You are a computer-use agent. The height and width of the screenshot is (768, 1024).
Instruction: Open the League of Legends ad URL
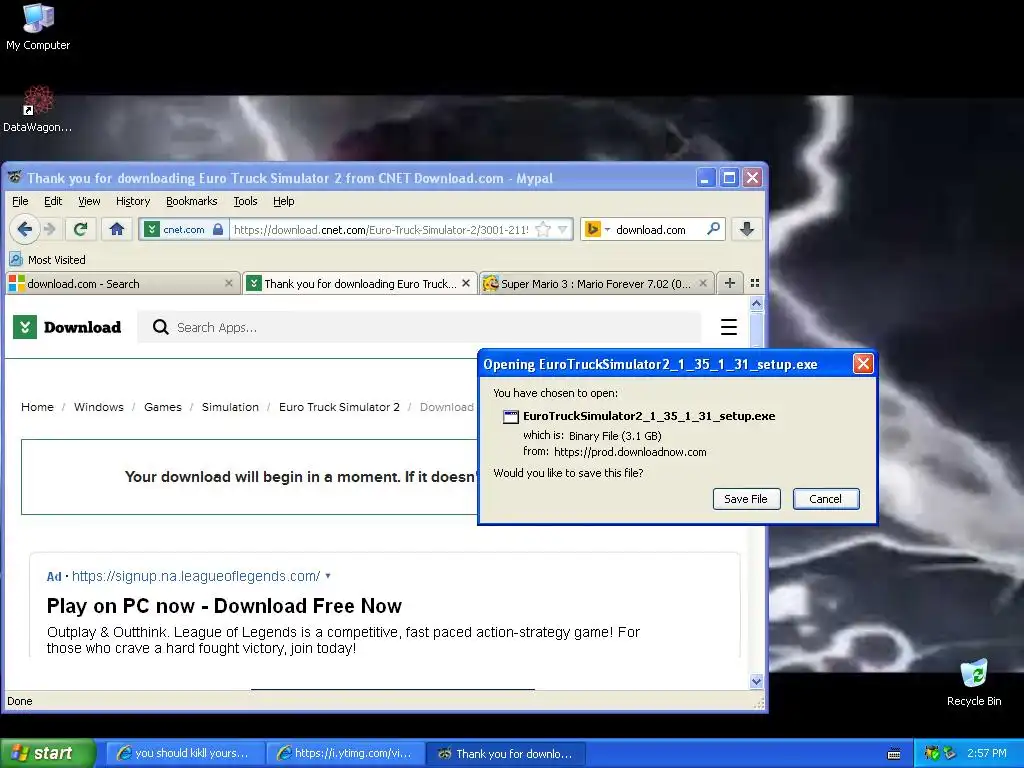196,576
